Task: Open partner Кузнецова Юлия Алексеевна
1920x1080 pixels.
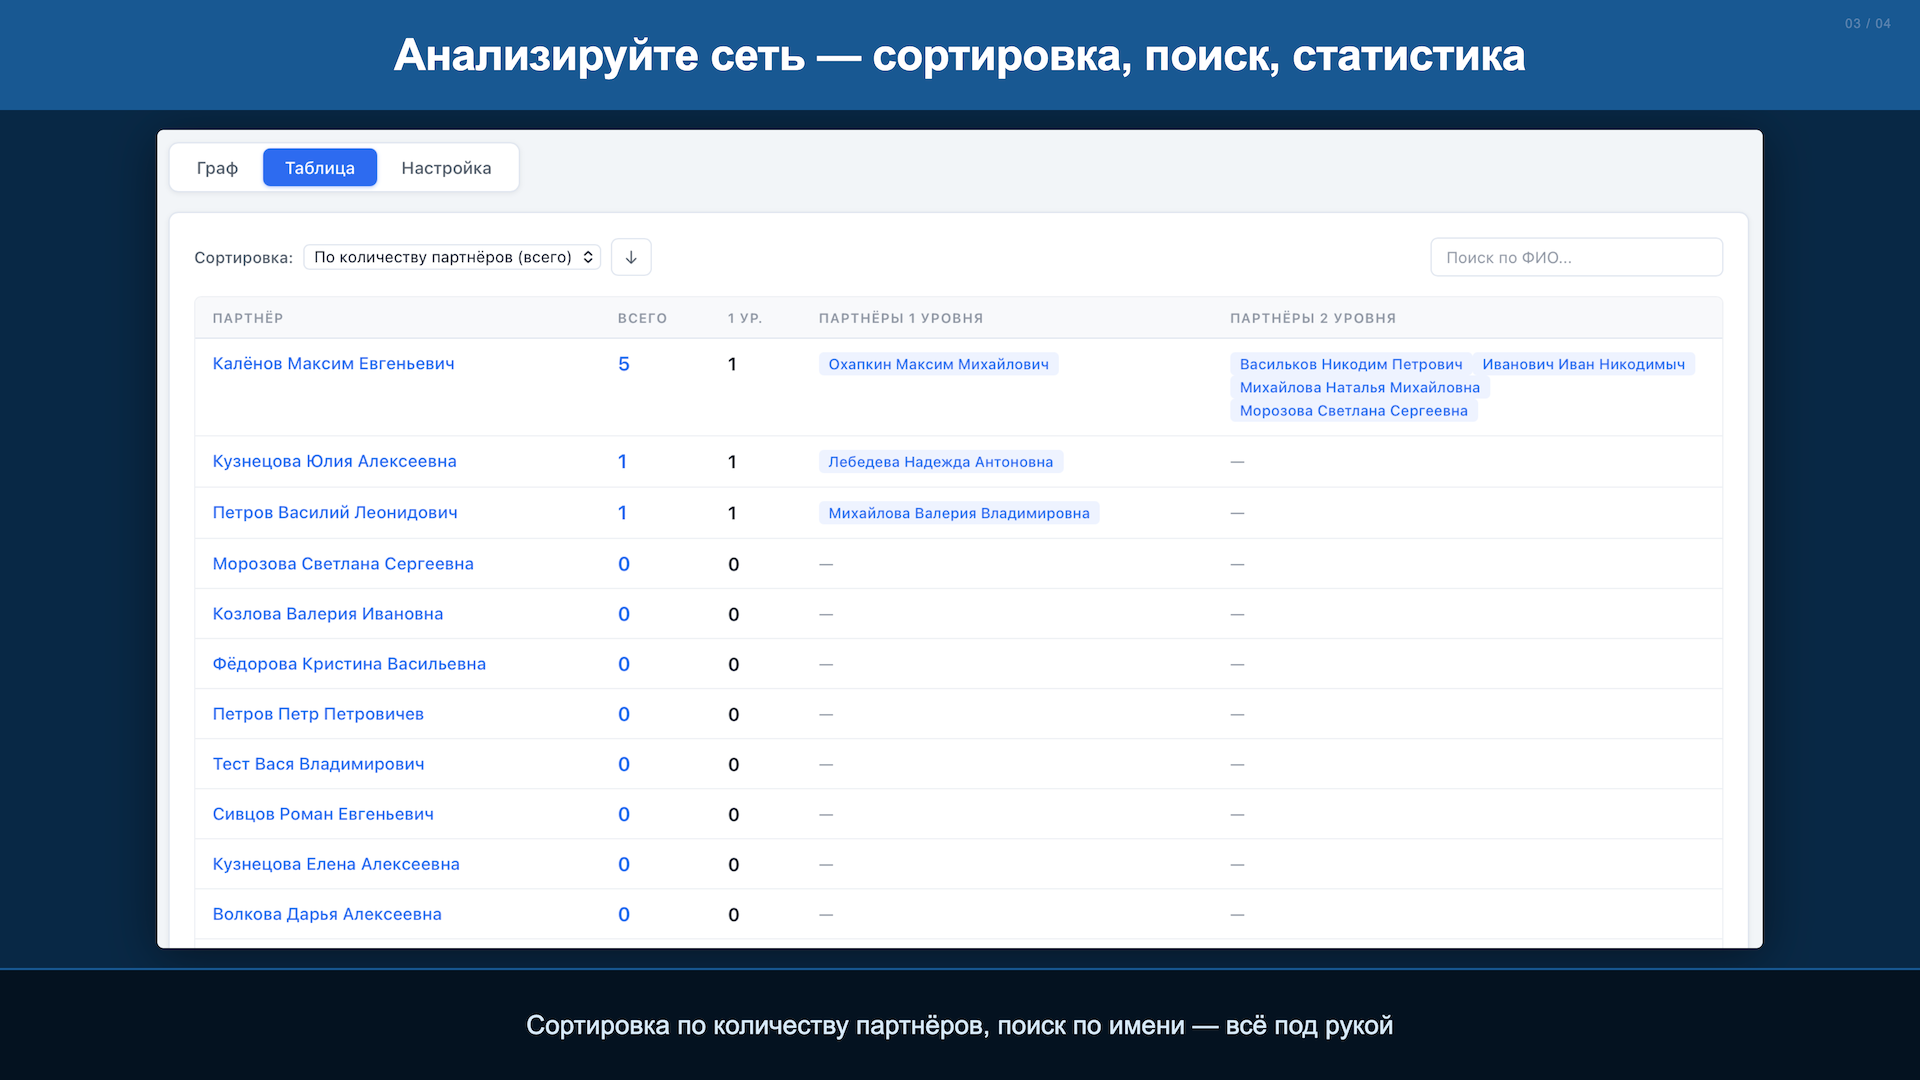Action: (x=334, y=461)
